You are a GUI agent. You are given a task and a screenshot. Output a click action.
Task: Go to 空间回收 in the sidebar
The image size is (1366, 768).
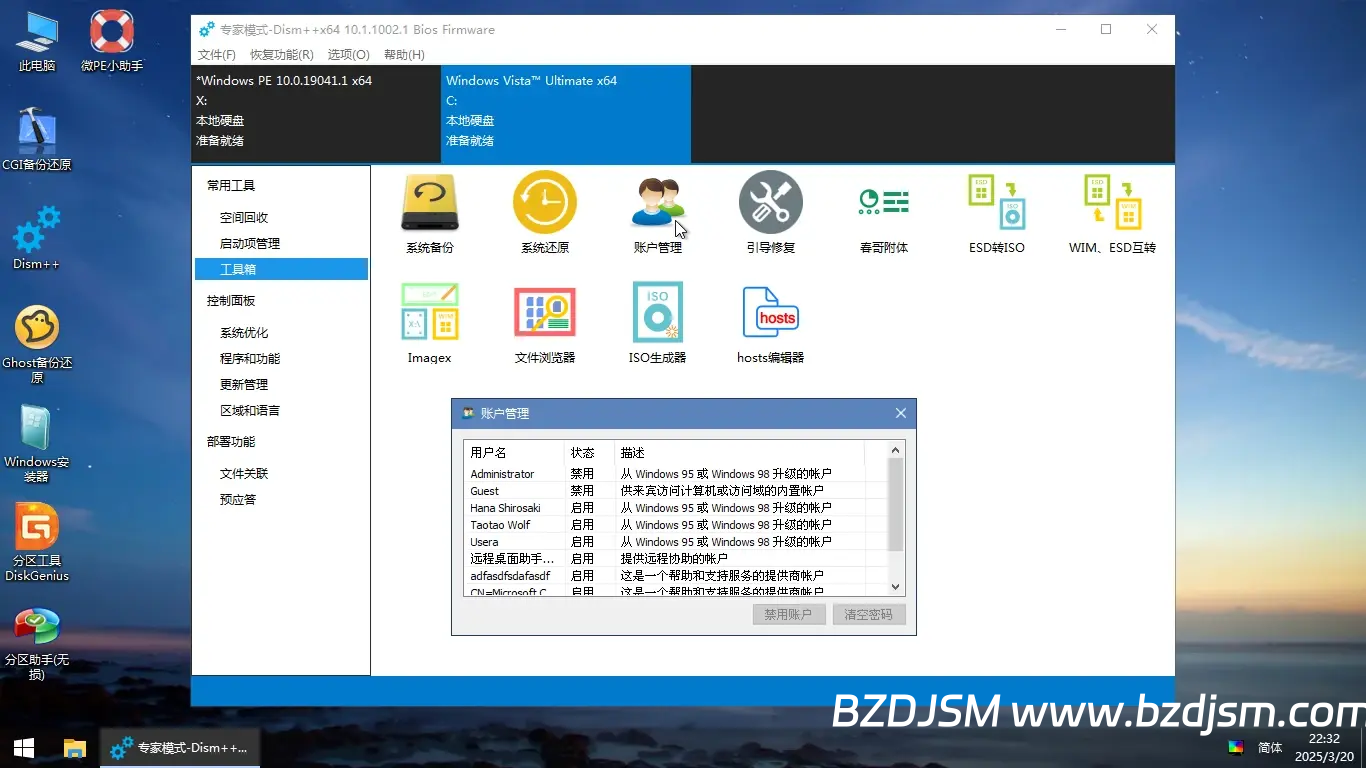click(244, 217)
